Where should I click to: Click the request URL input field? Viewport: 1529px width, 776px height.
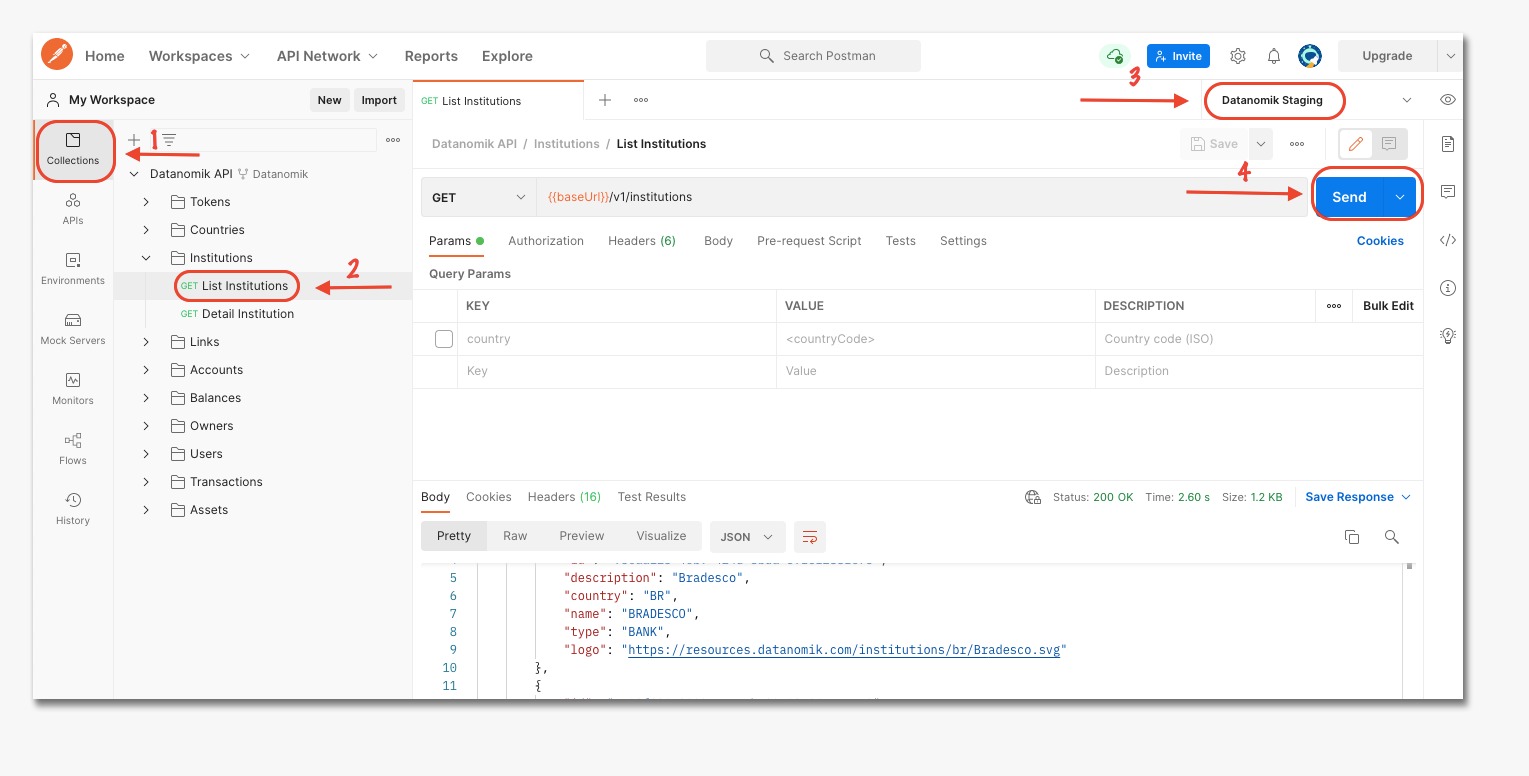922,197
